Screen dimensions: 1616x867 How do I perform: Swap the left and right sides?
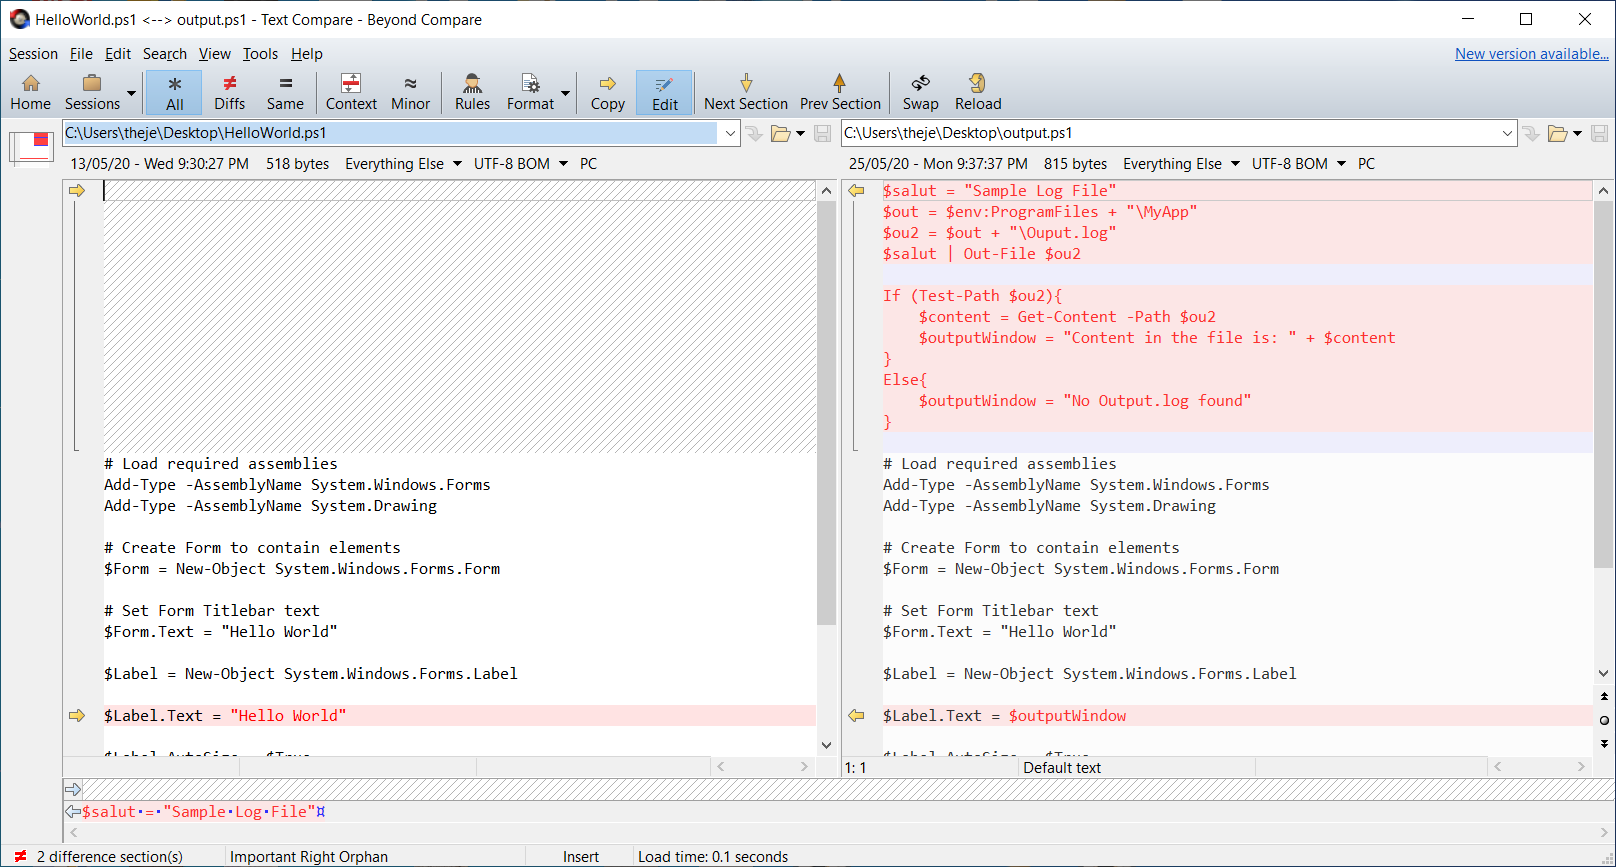pos(920,92)
